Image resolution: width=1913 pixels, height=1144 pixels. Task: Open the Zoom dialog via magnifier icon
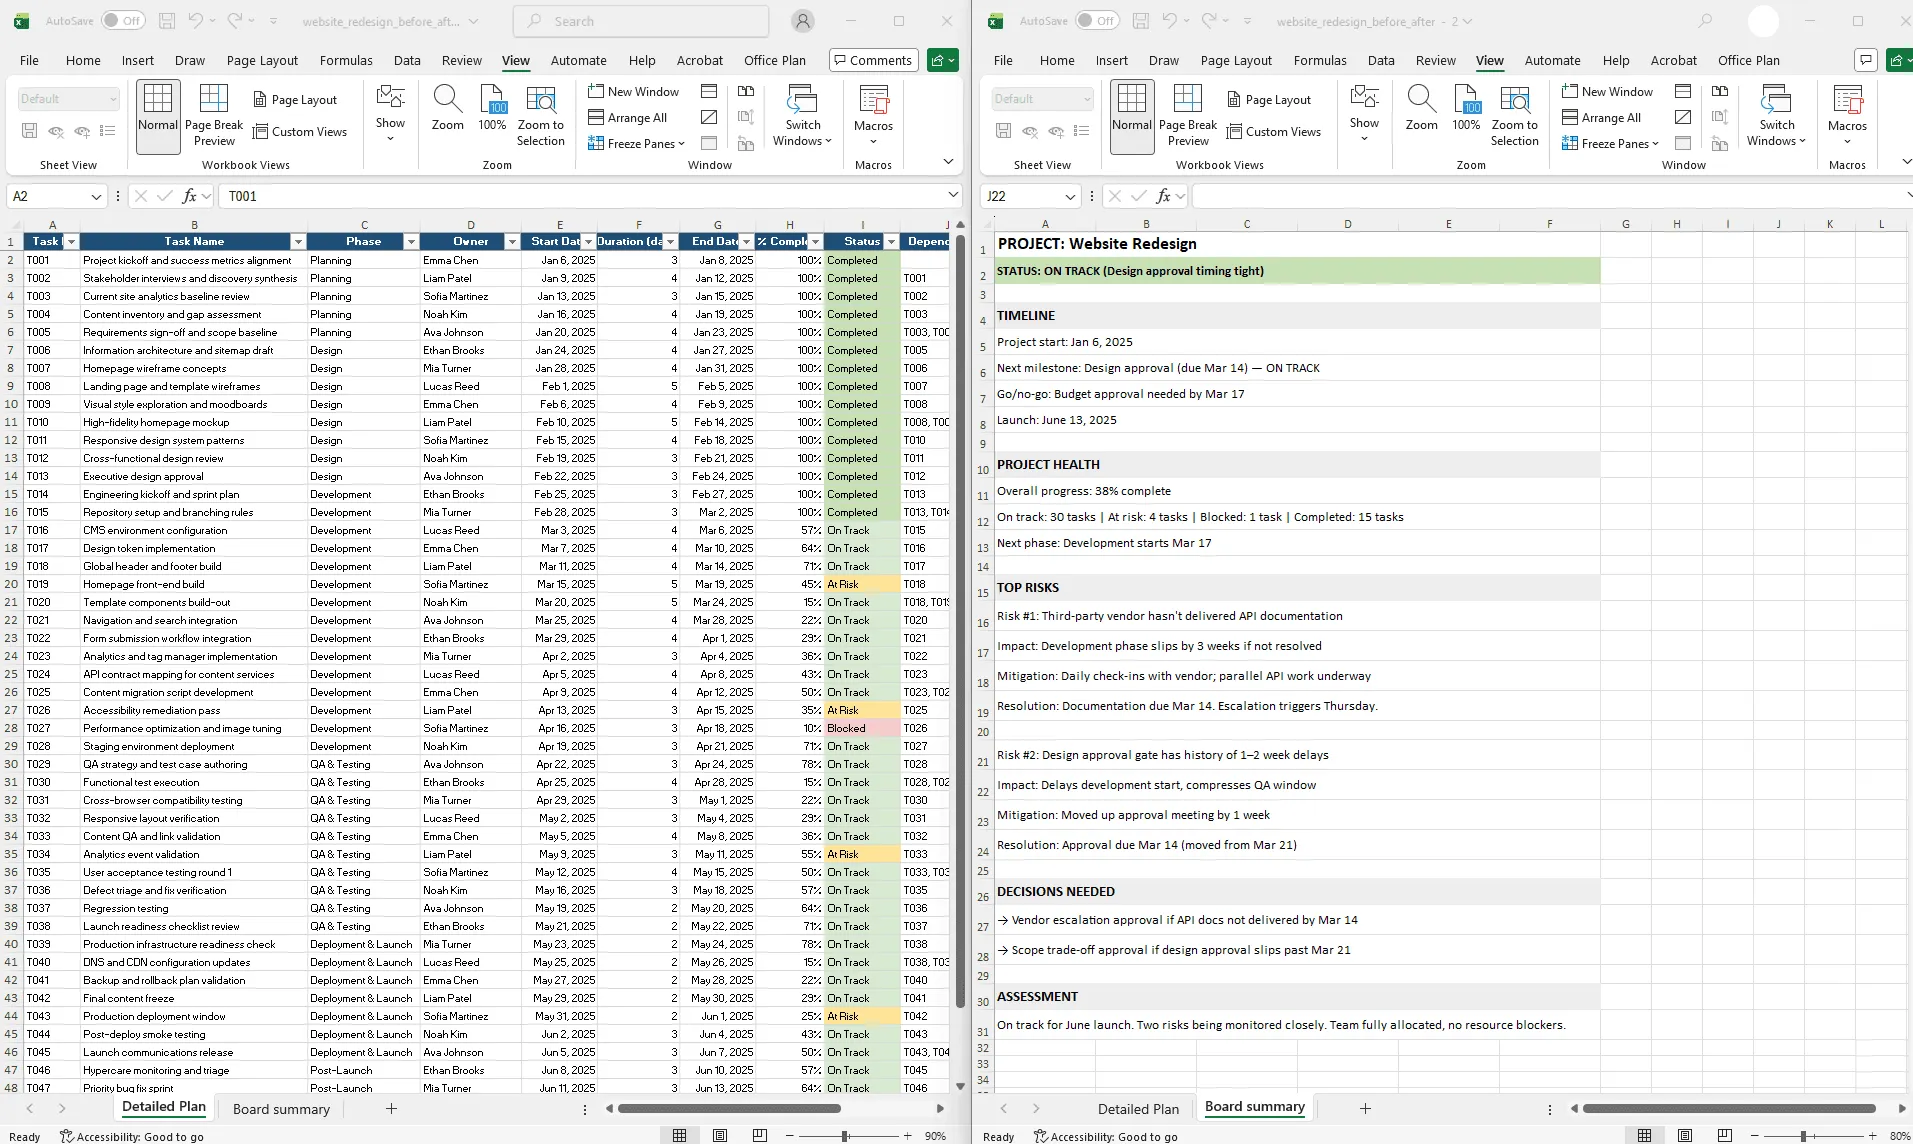pos(446,110)
